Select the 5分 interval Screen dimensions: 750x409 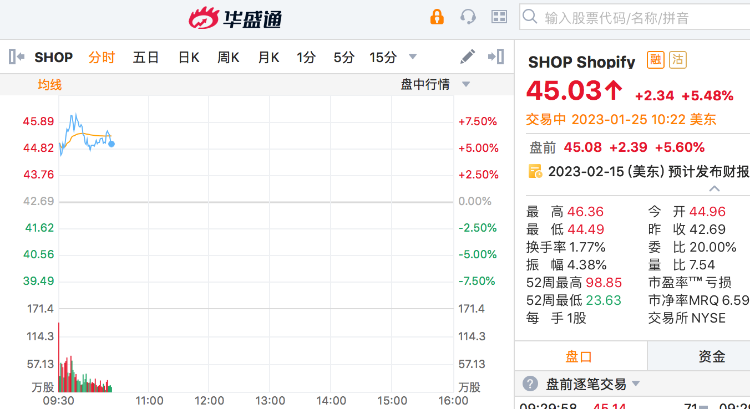344,57
